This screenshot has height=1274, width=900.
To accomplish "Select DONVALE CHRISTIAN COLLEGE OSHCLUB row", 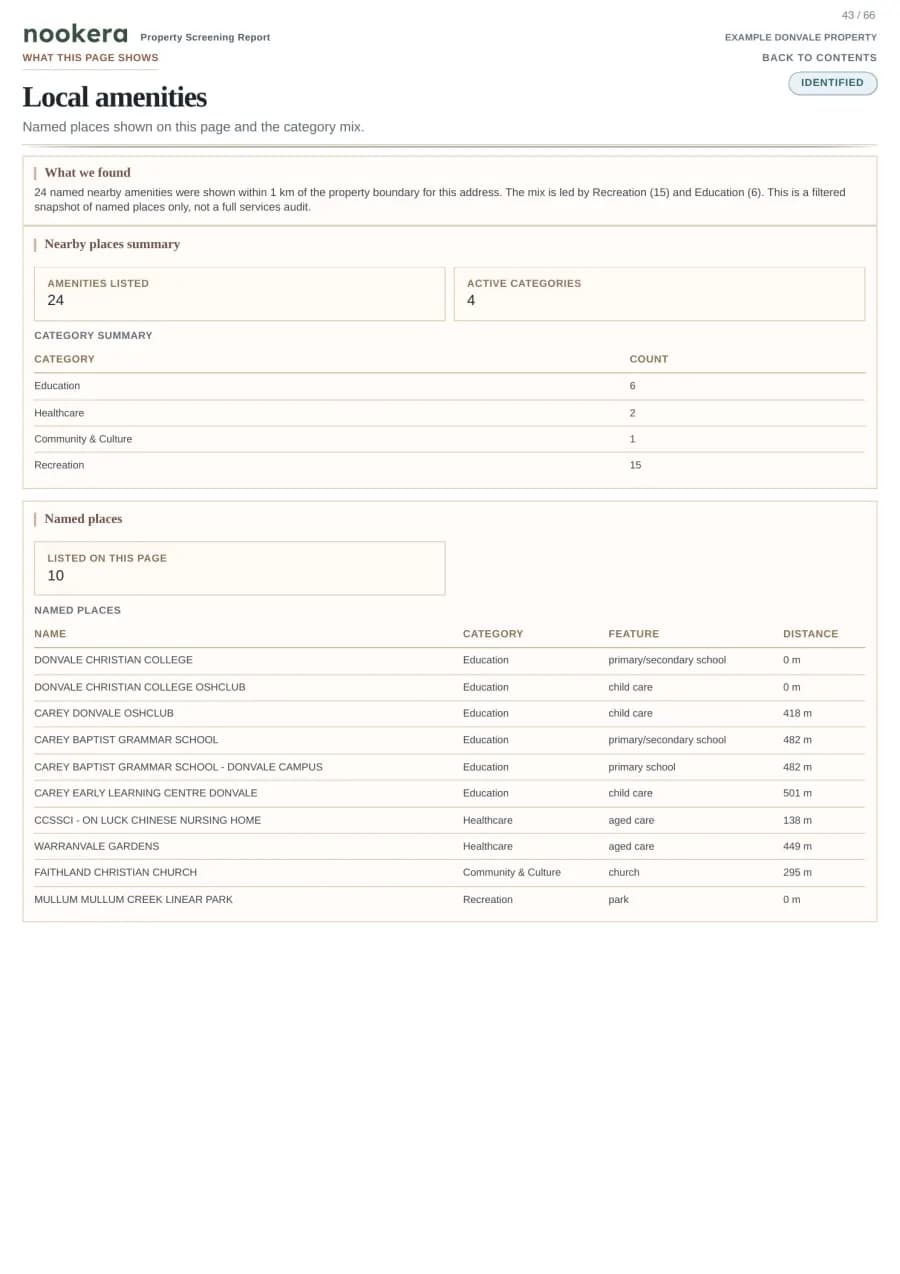I will point(449,687).
